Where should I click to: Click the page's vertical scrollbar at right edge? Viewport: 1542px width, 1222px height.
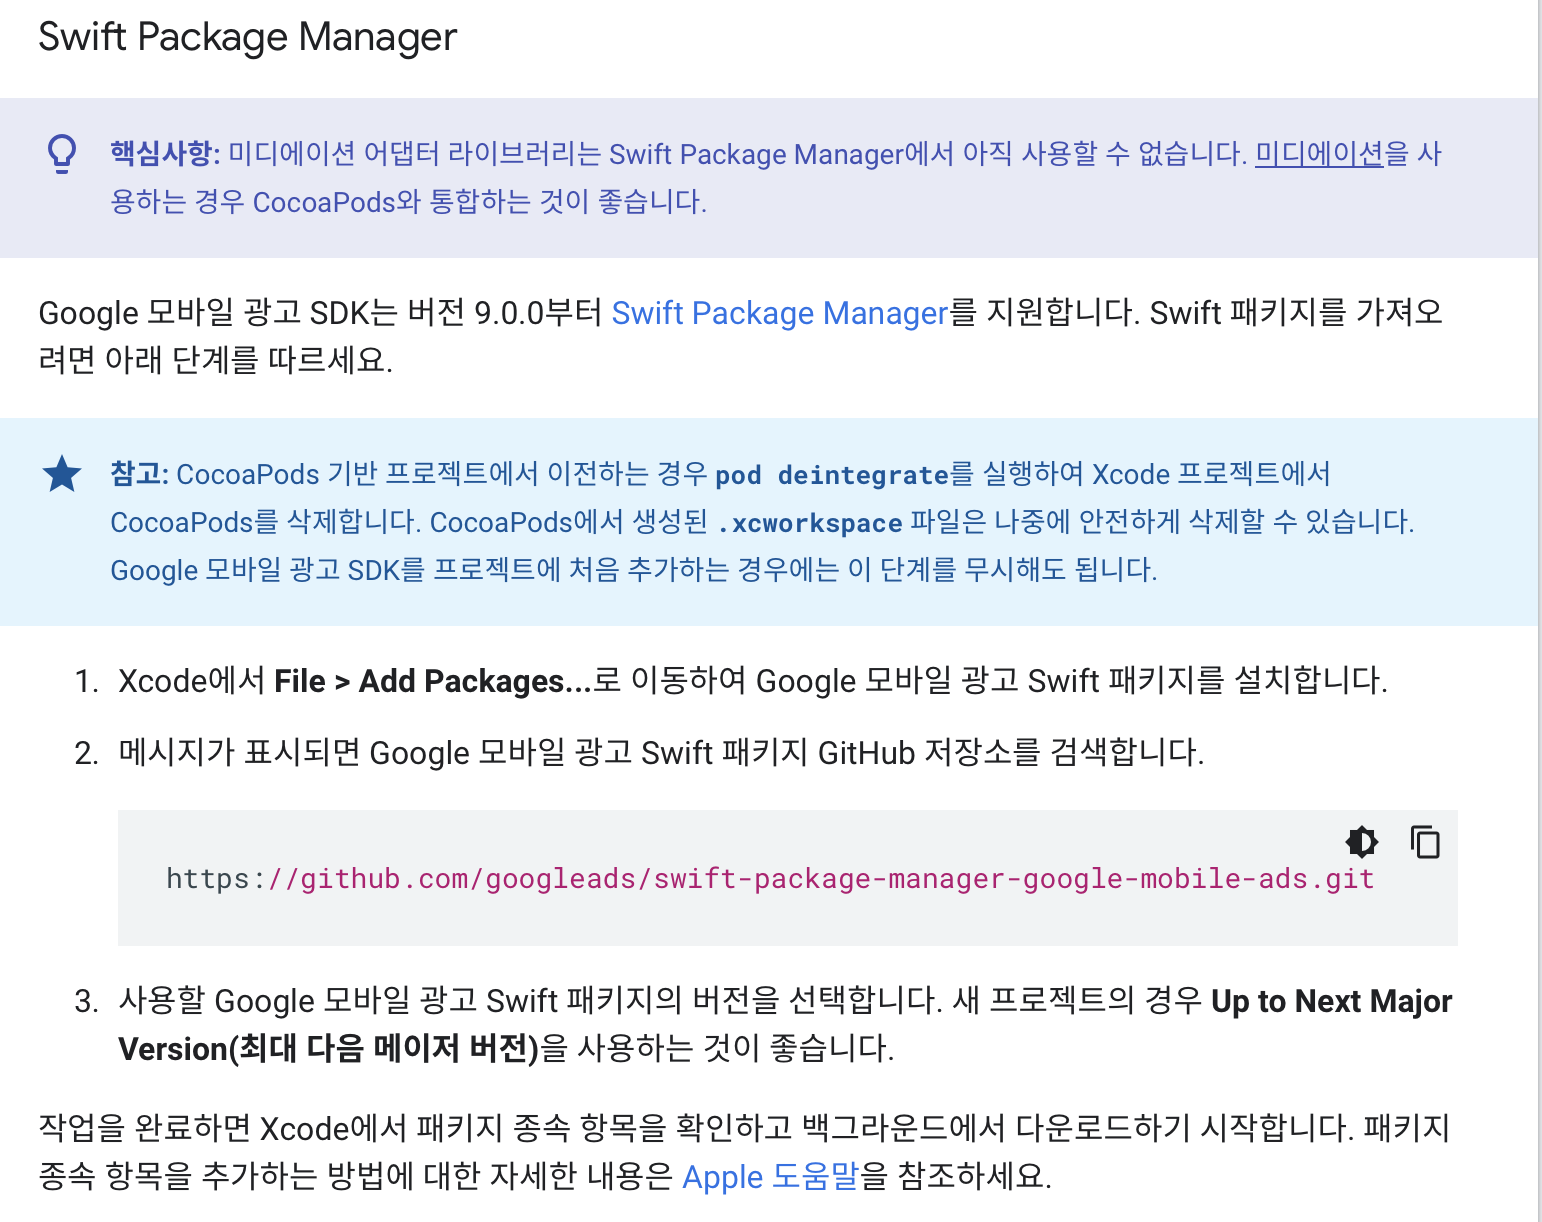tap(1539, 611)
